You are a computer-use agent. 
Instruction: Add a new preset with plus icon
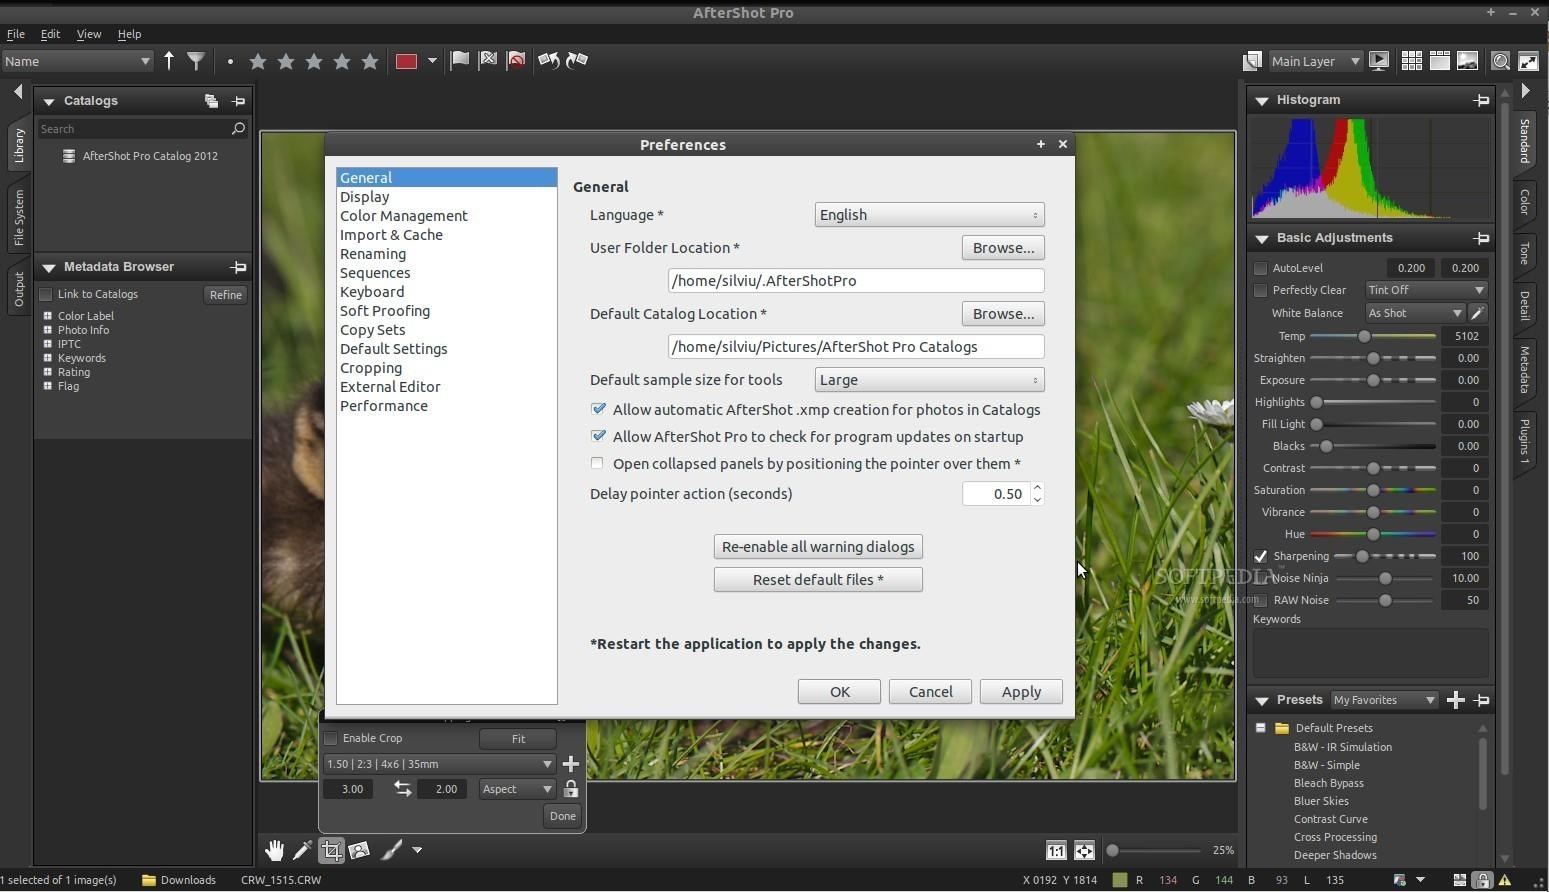[1456, 700]
